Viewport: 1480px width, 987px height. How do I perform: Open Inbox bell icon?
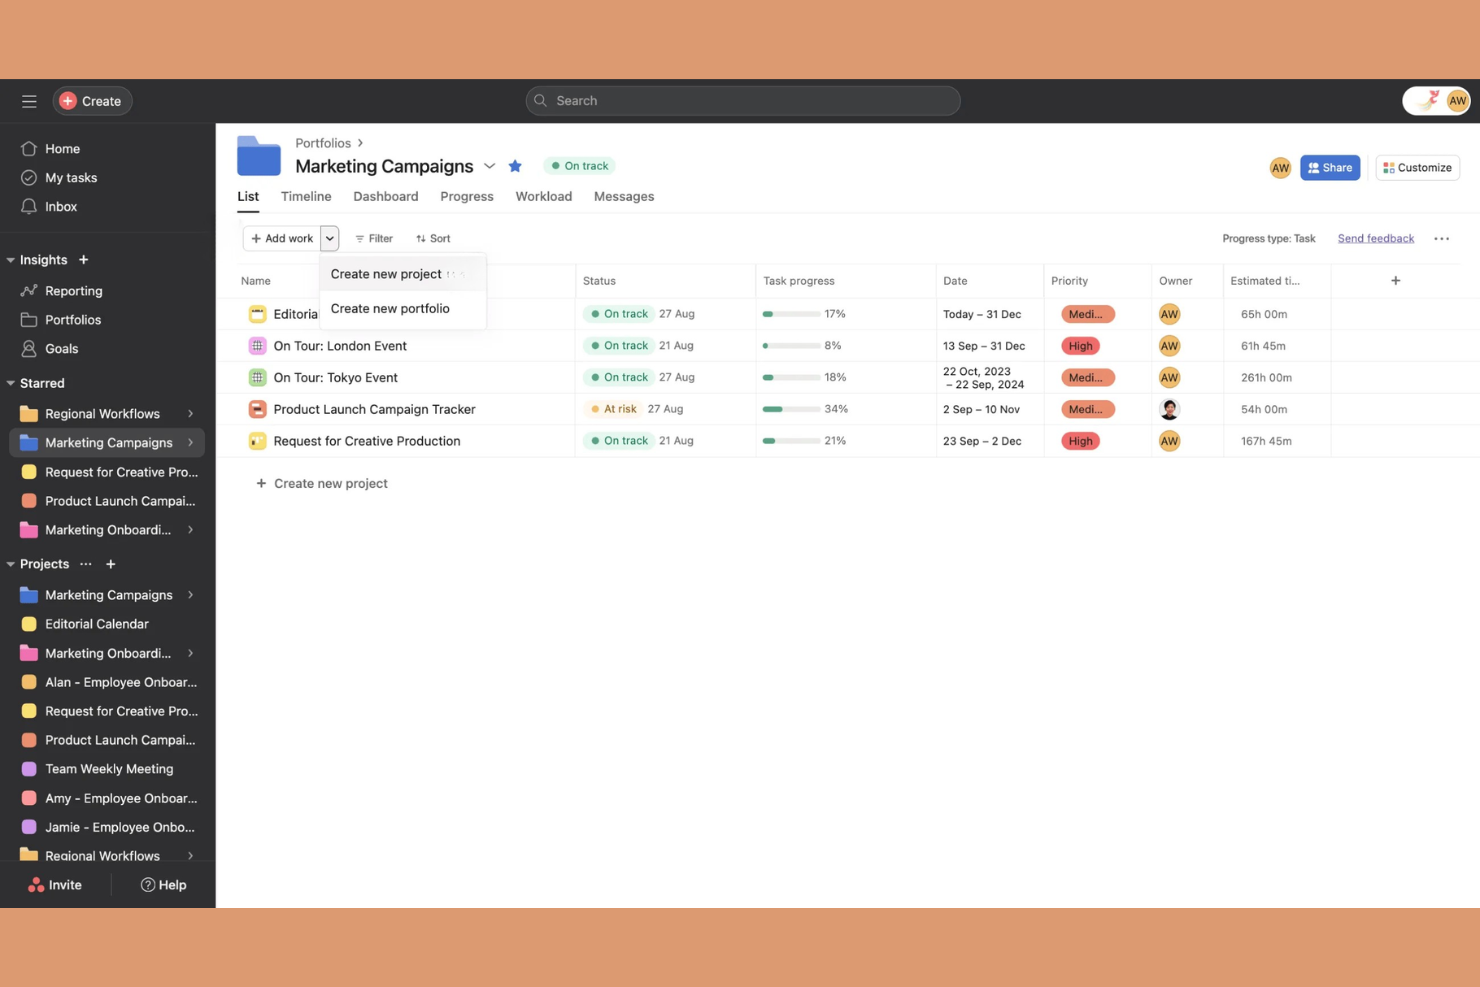pos(29,207)
